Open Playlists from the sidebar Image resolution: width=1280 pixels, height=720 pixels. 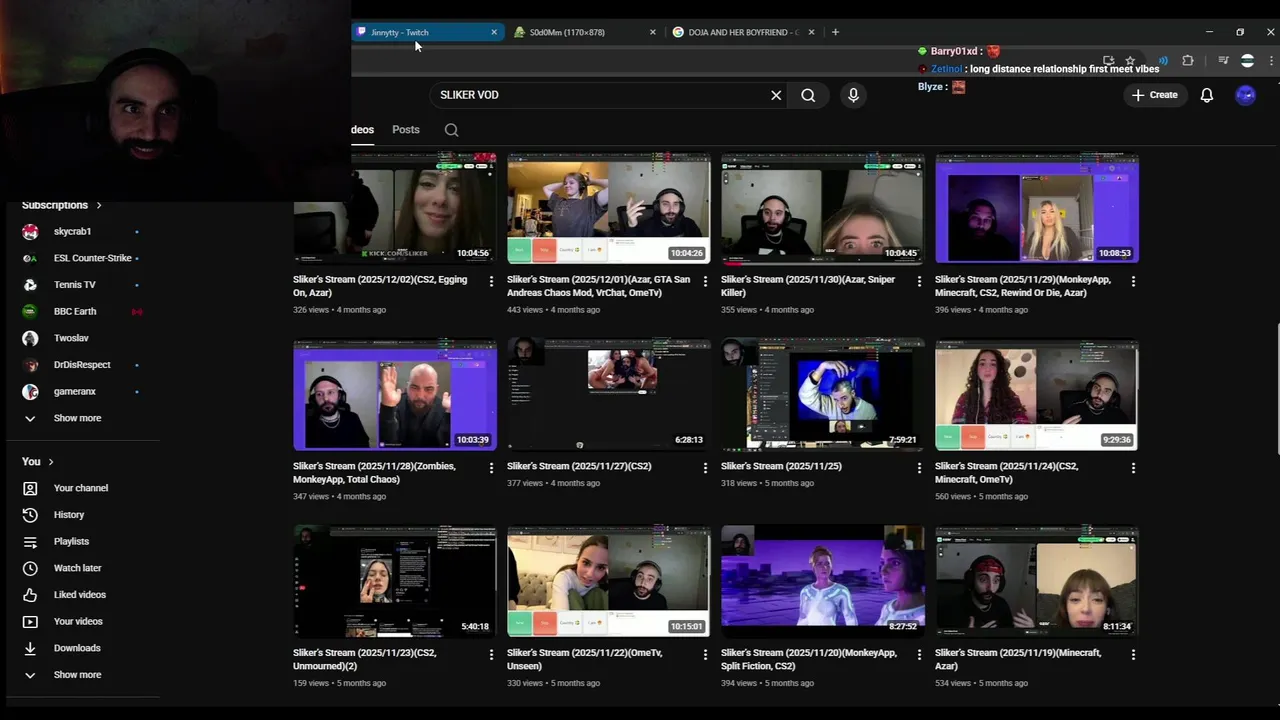pyautogui.click(x=71, y=541)
